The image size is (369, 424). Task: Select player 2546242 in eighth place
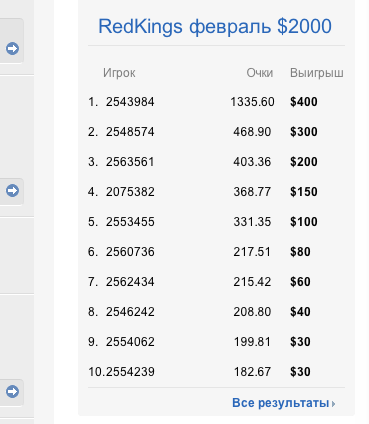pos(130,312)
